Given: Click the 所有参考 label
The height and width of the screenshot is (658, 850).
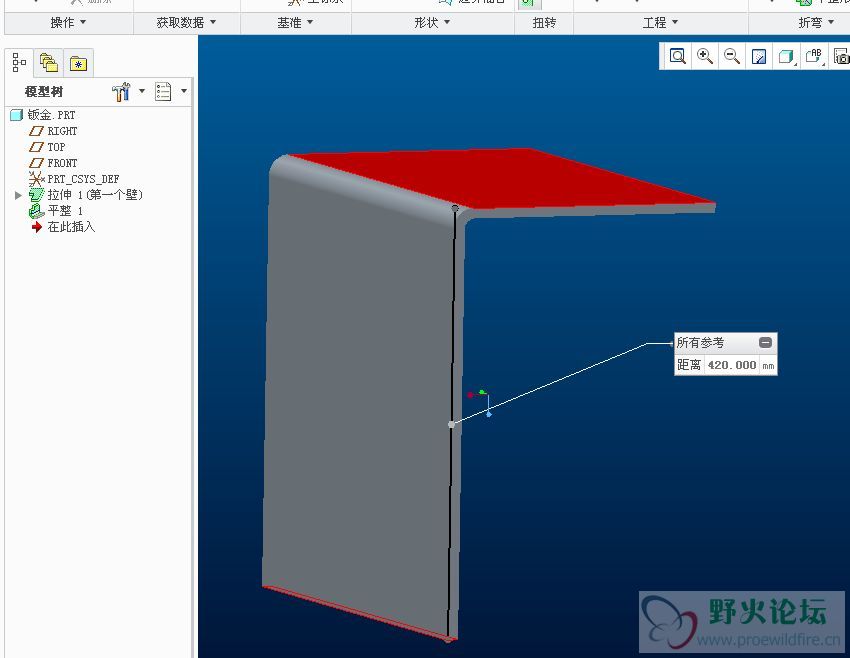Looking at the screenshot, I should click(700, 343).
